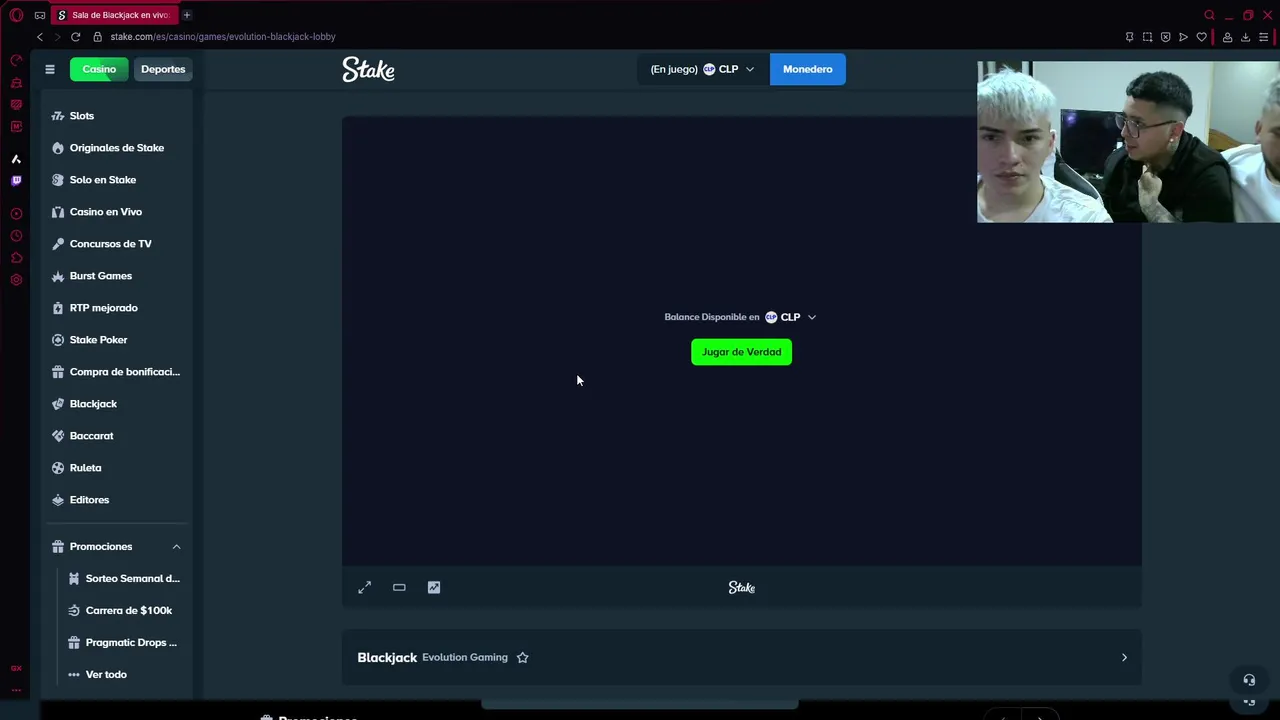Click the site padlock security icon
The width and height of the screenshot is (1280, 720).
(x=98, y=37)
